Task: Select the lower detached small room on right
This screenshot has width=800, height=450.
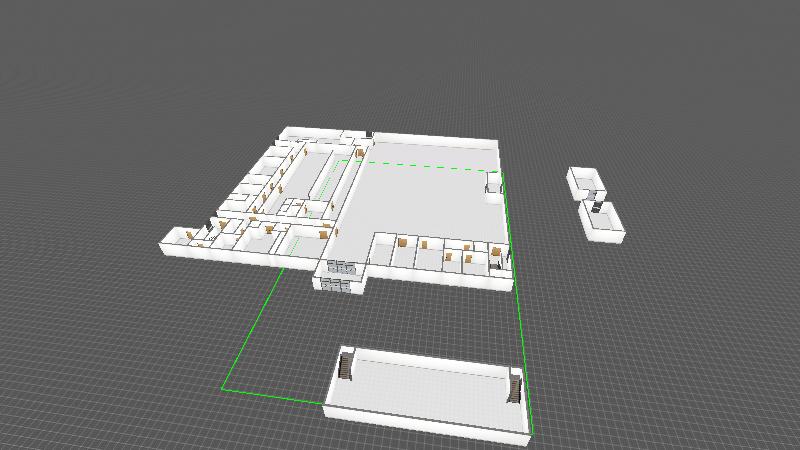Action: 605,220
